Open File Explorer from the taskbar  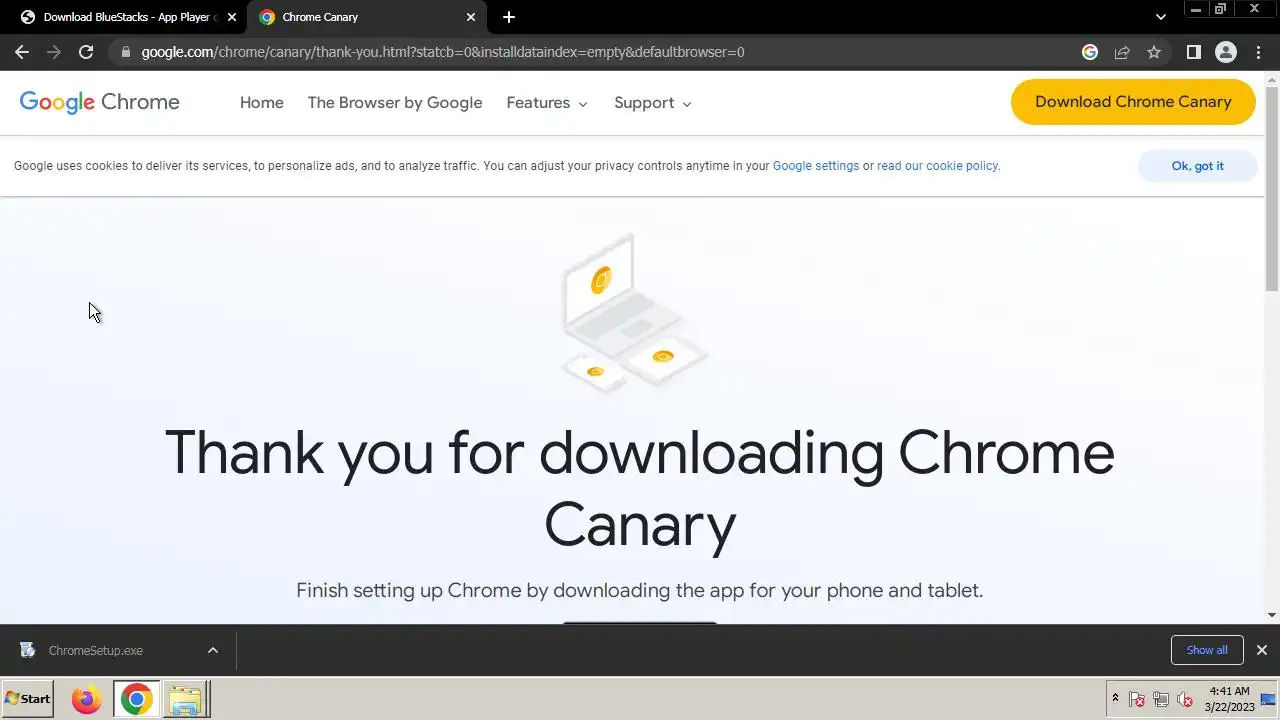click(185, 699)
